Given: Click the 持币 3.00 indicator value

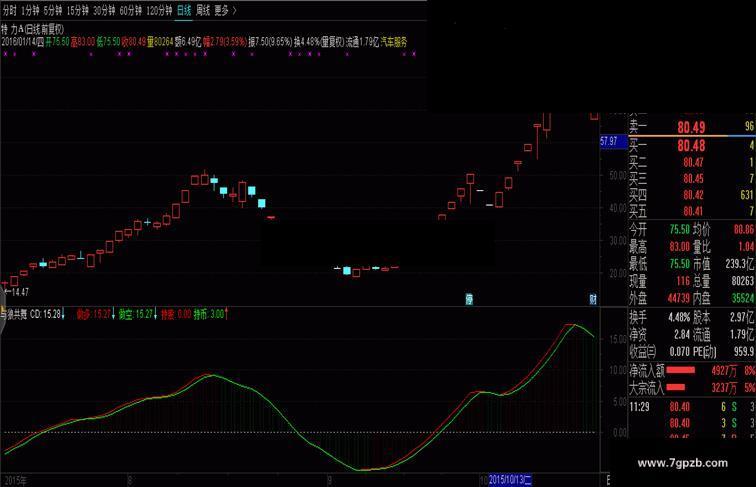Looking at the screenshot, I should (x=211, y=314).
